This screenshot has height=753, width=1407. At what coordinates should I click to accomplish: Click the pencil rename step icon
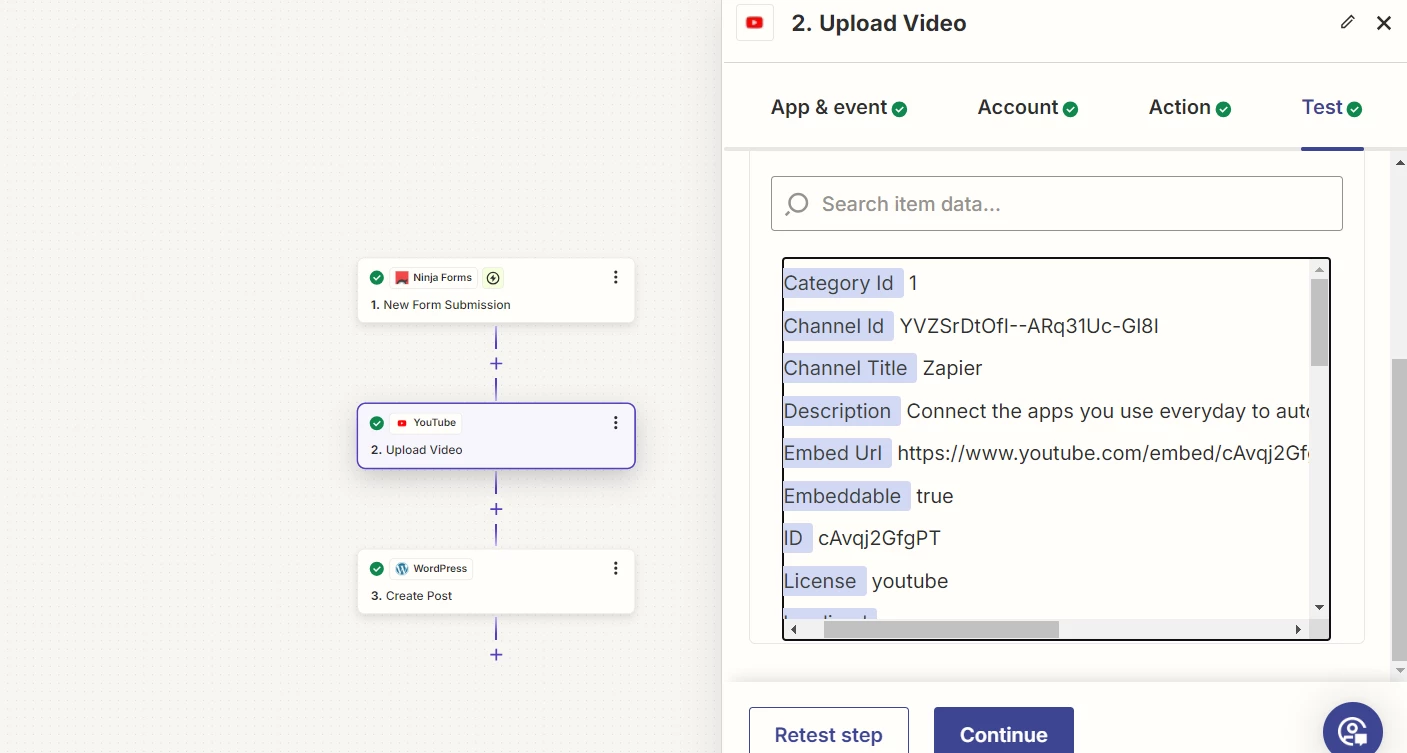(x=1348, y=22)
